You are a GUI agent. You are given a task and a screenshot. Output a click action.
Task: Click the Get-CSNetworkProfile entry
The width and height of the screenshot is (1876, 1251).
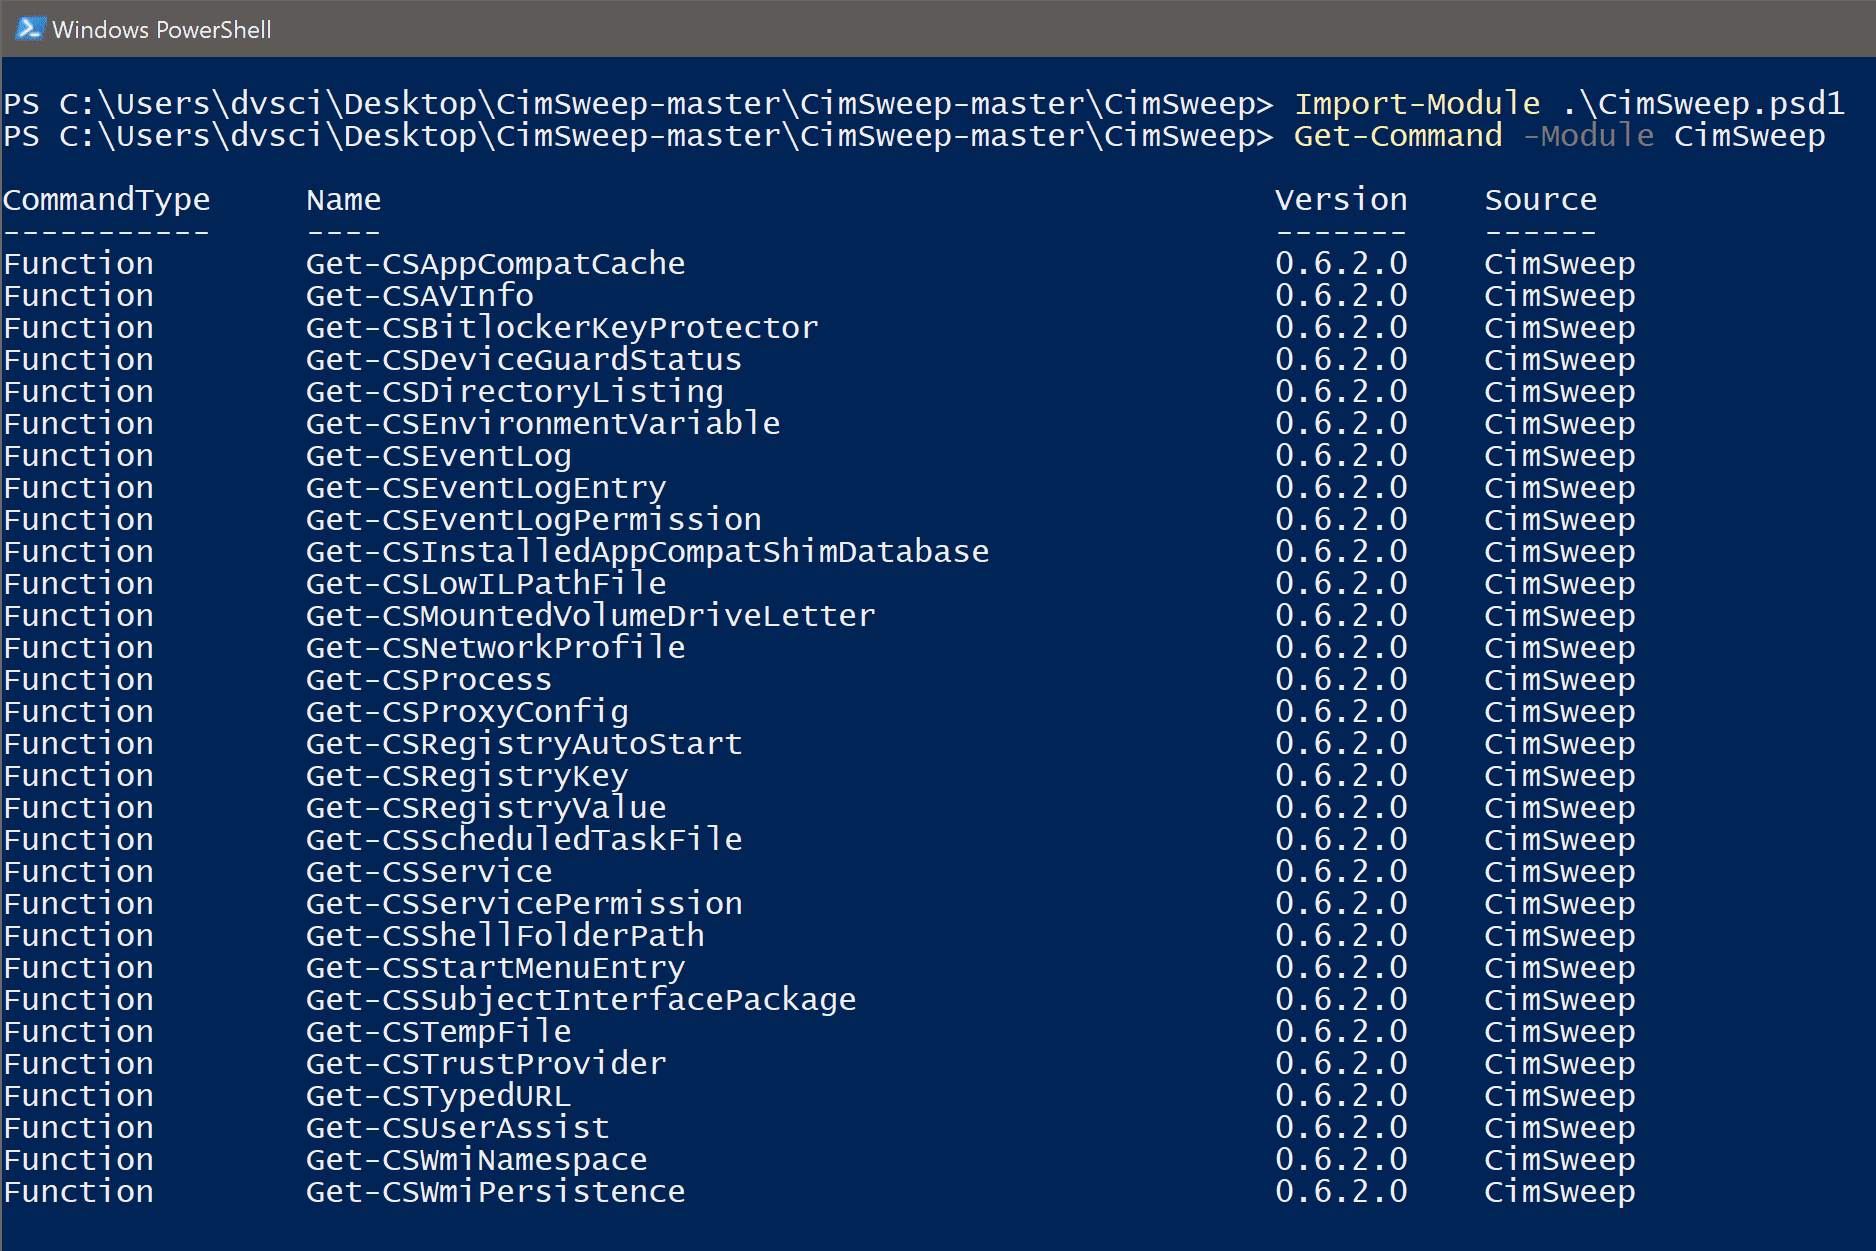pyautogui.click(x=495, y=648)
